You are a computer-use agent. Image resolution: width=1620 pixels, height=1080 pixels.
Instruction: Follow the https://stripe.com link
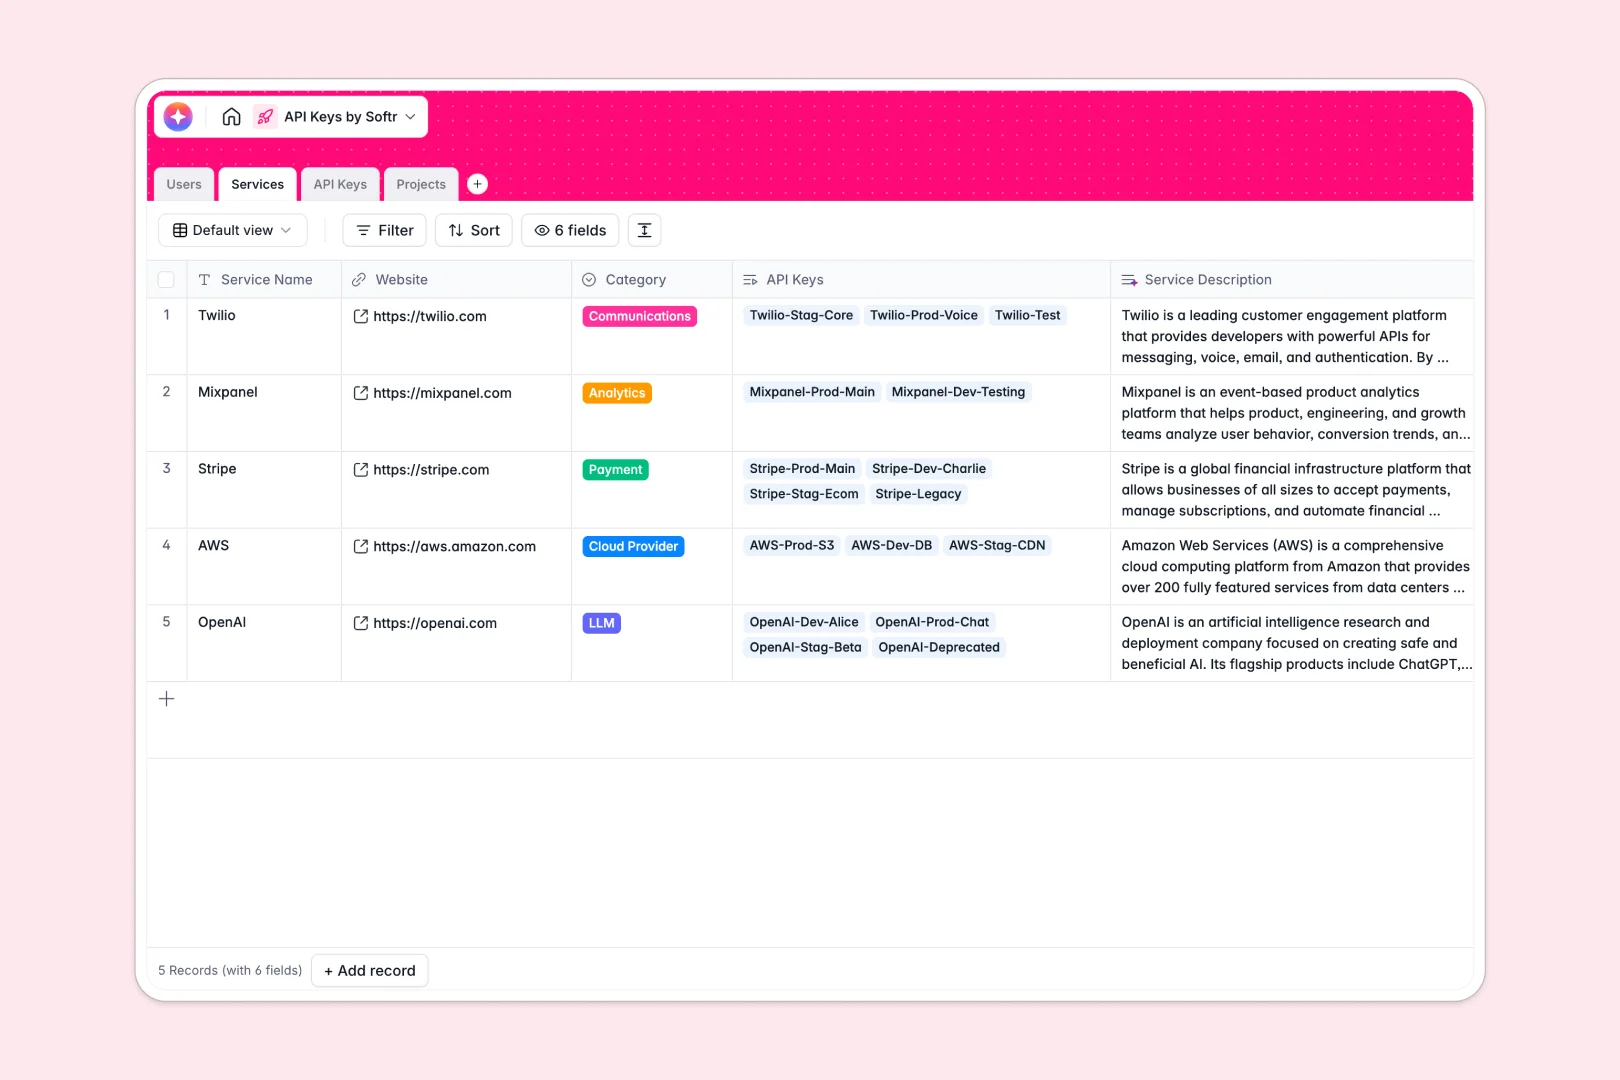[431, 470]
